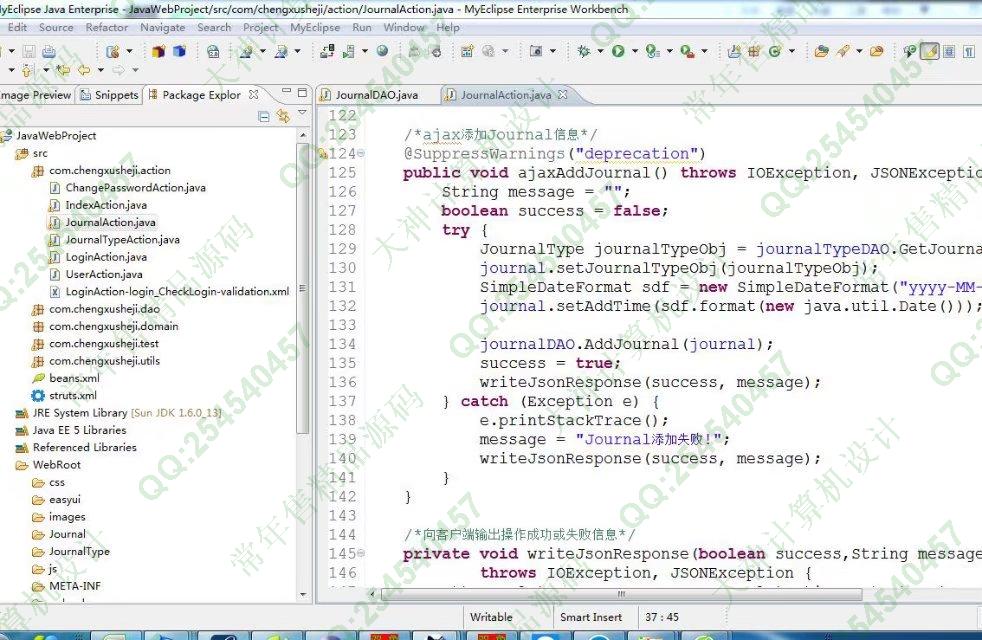Switch to JournalDAO.java editor tab
The height and width of the screenshot is (640, 982).
coord(376,95)
